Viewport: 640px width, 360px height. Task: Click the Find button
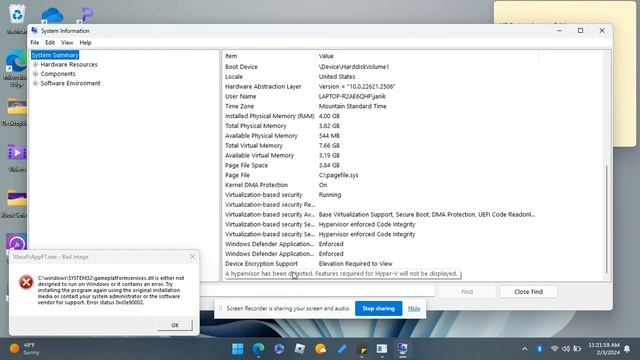click(x=467, y=292)
